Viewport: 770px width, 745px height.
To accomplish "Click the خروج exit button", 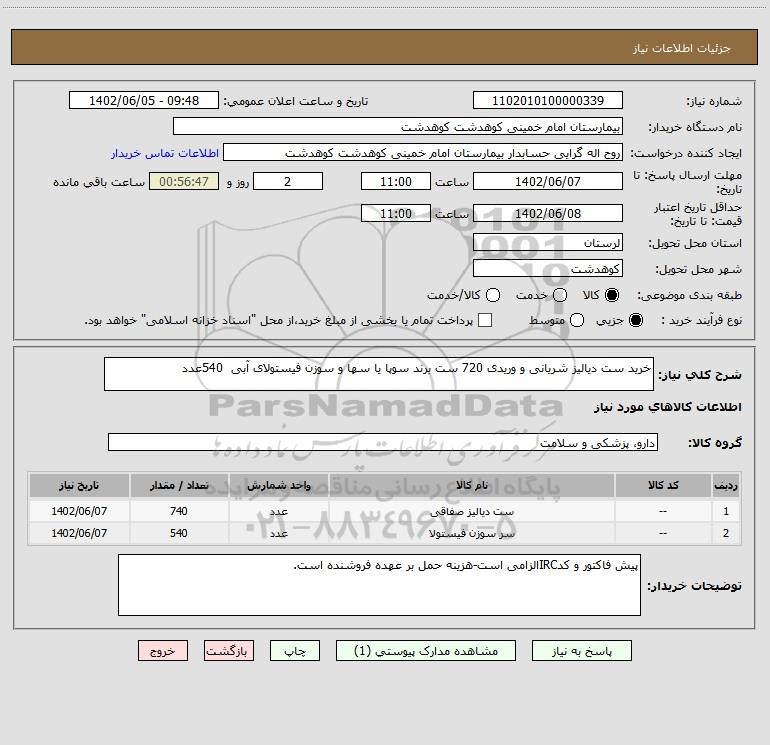I will (163, 651).
